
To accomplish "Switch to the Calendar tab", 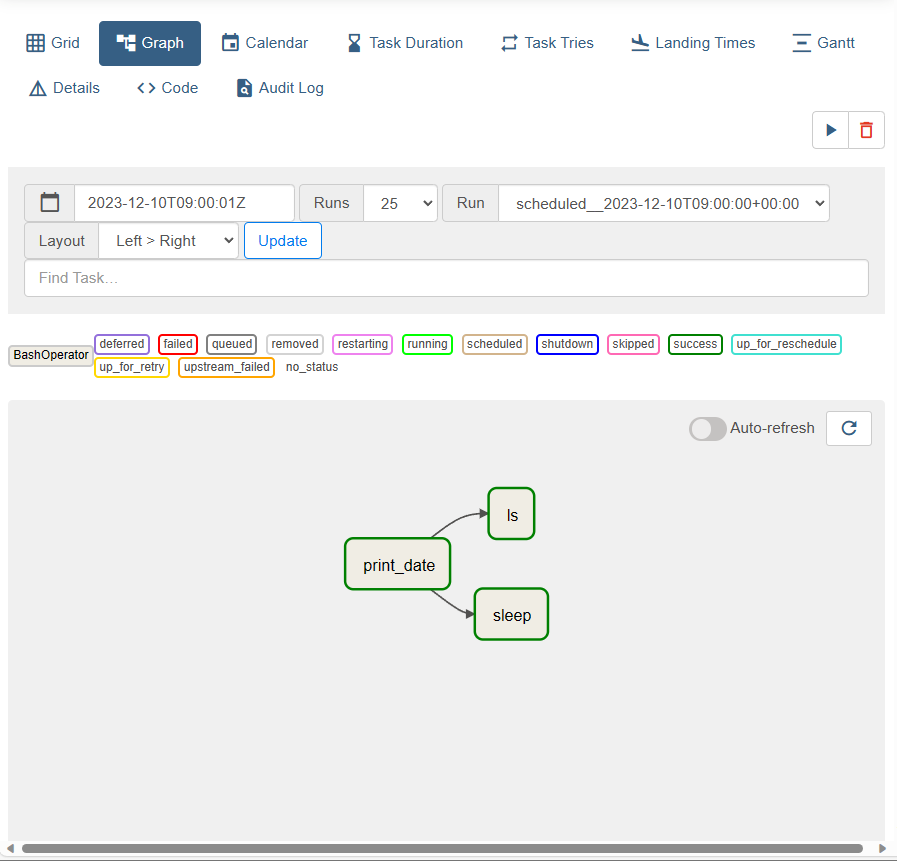I will click(x=265, y=43).
